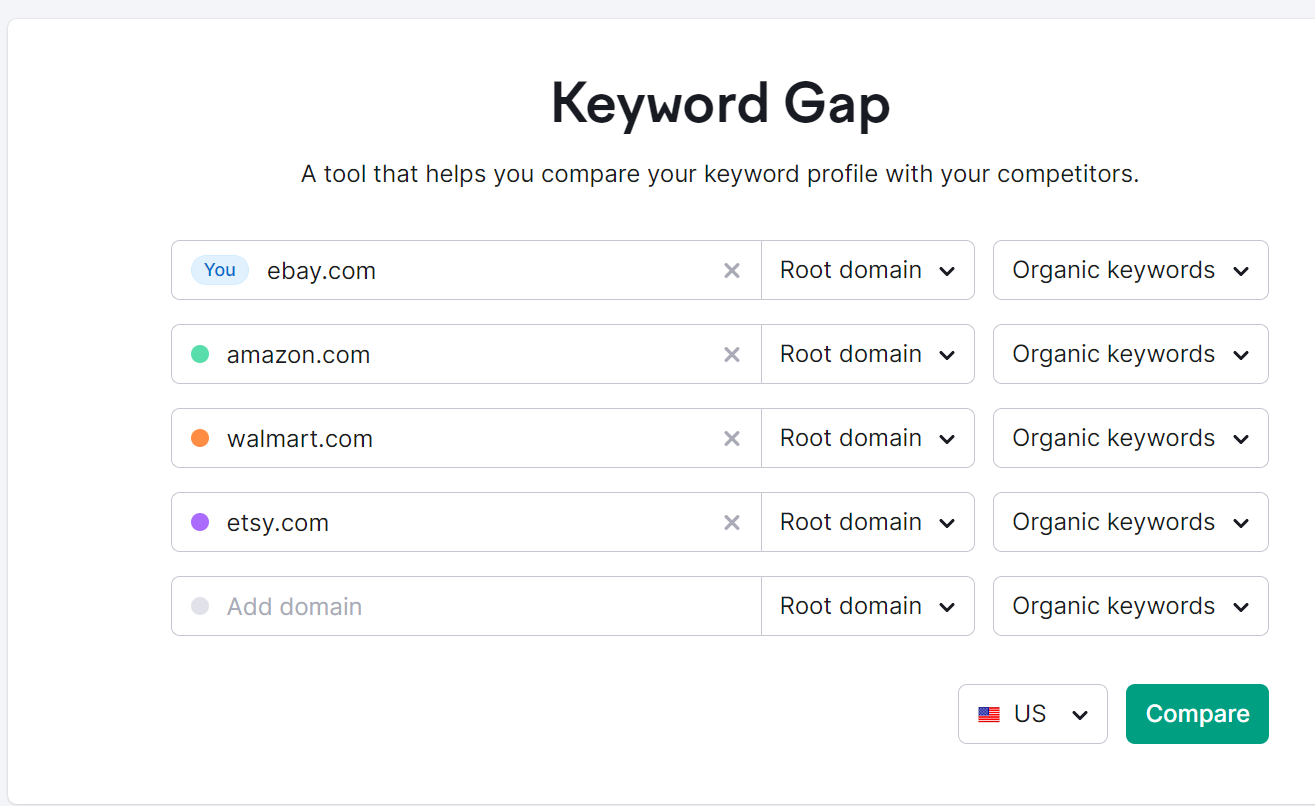Click into the ebay.com domain field
1315x806 pixels.
tap(480, 270)
